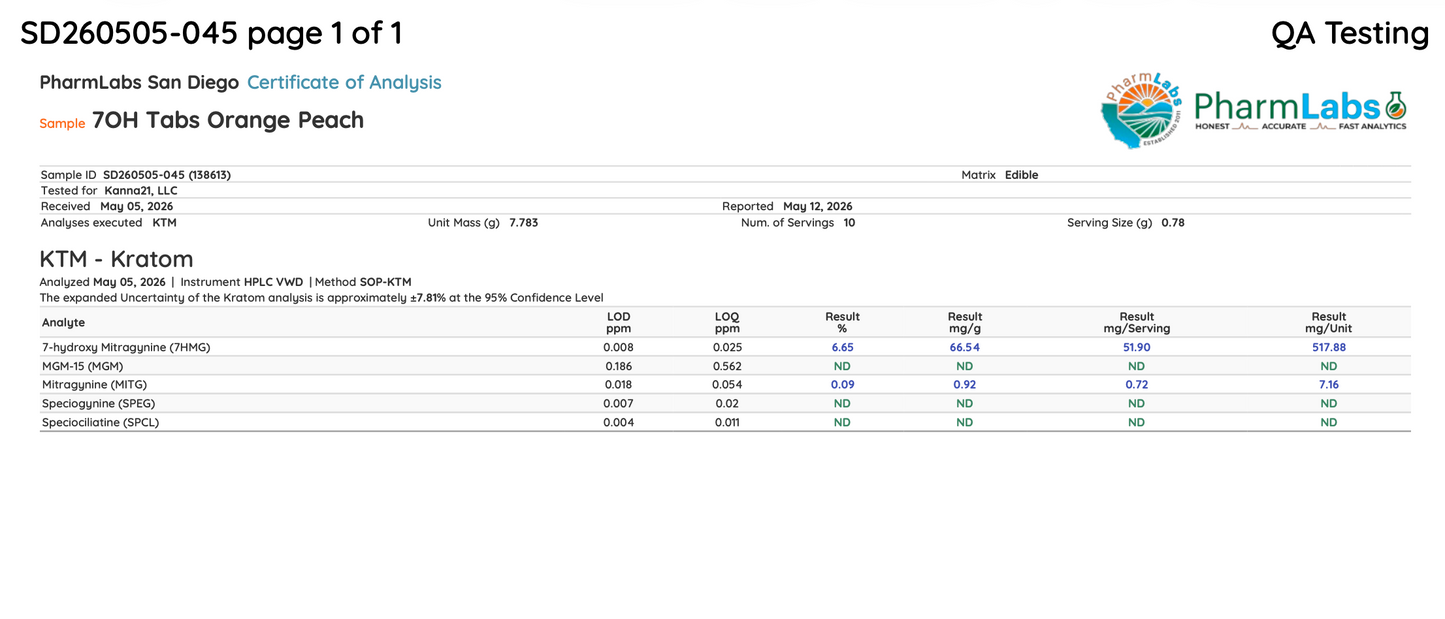Image resolution: width=1445 pixels, height=619 pixels.
Task: Click the KTM - Kratom section heading
Action: (116, 259)
